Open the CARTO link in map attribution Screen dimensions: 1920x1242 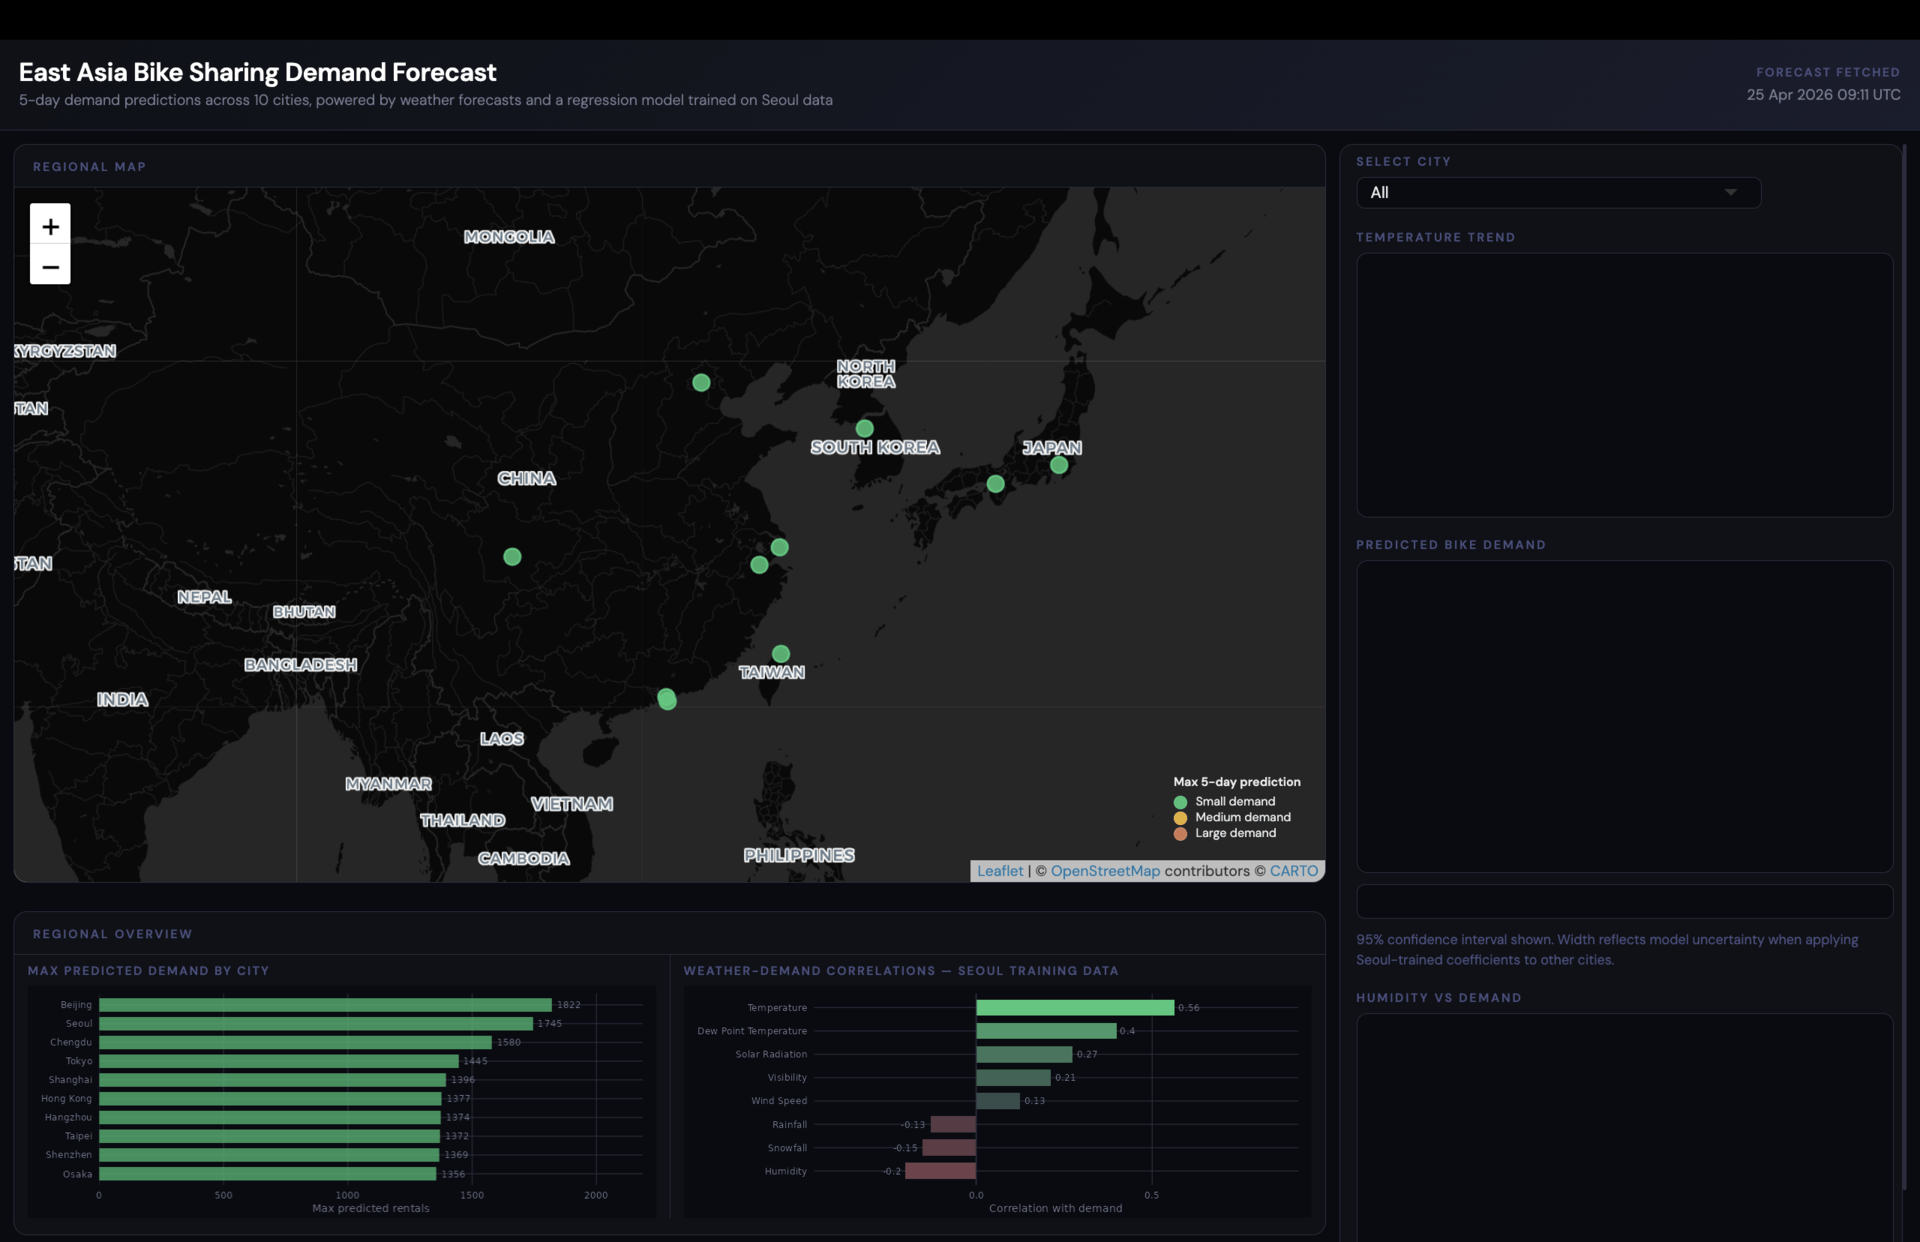tap(1294, 870)
